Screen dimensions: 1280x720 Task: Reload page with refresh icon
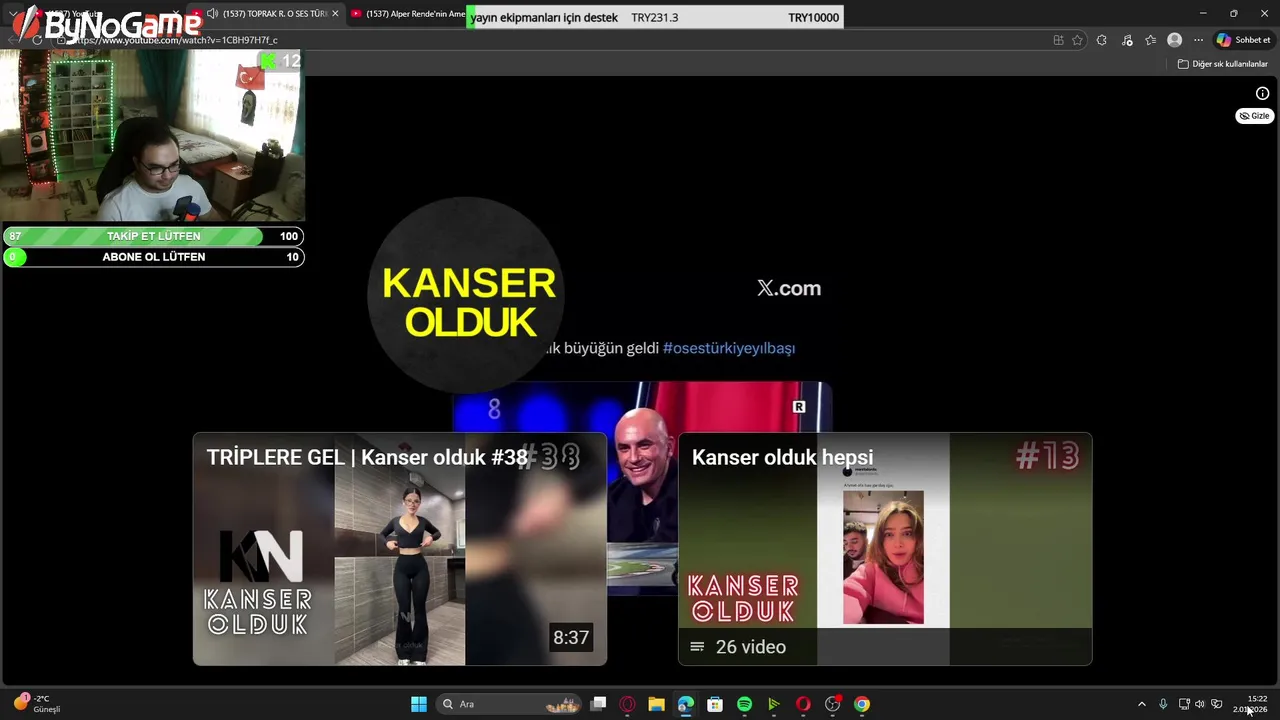point(37,40)
